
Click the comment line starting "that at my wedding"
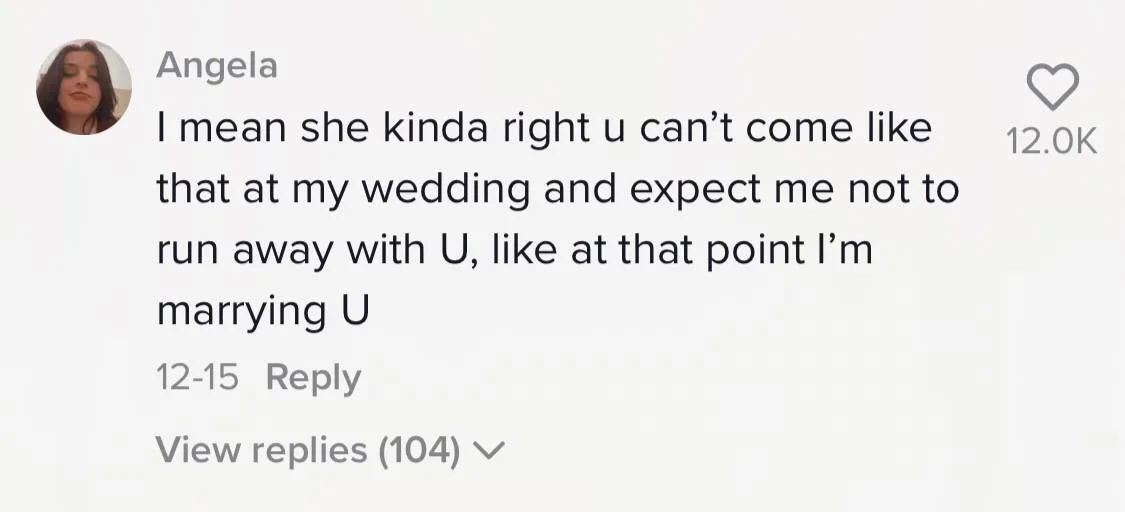(557, 190)
